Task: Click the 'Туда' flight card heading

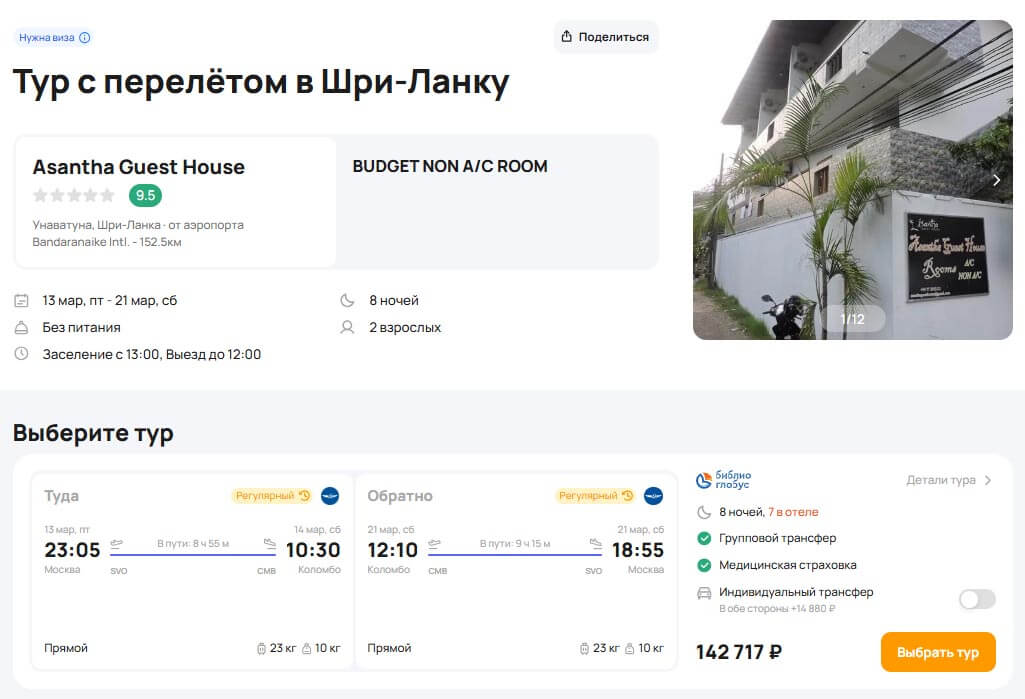Action: pos(61,496)
